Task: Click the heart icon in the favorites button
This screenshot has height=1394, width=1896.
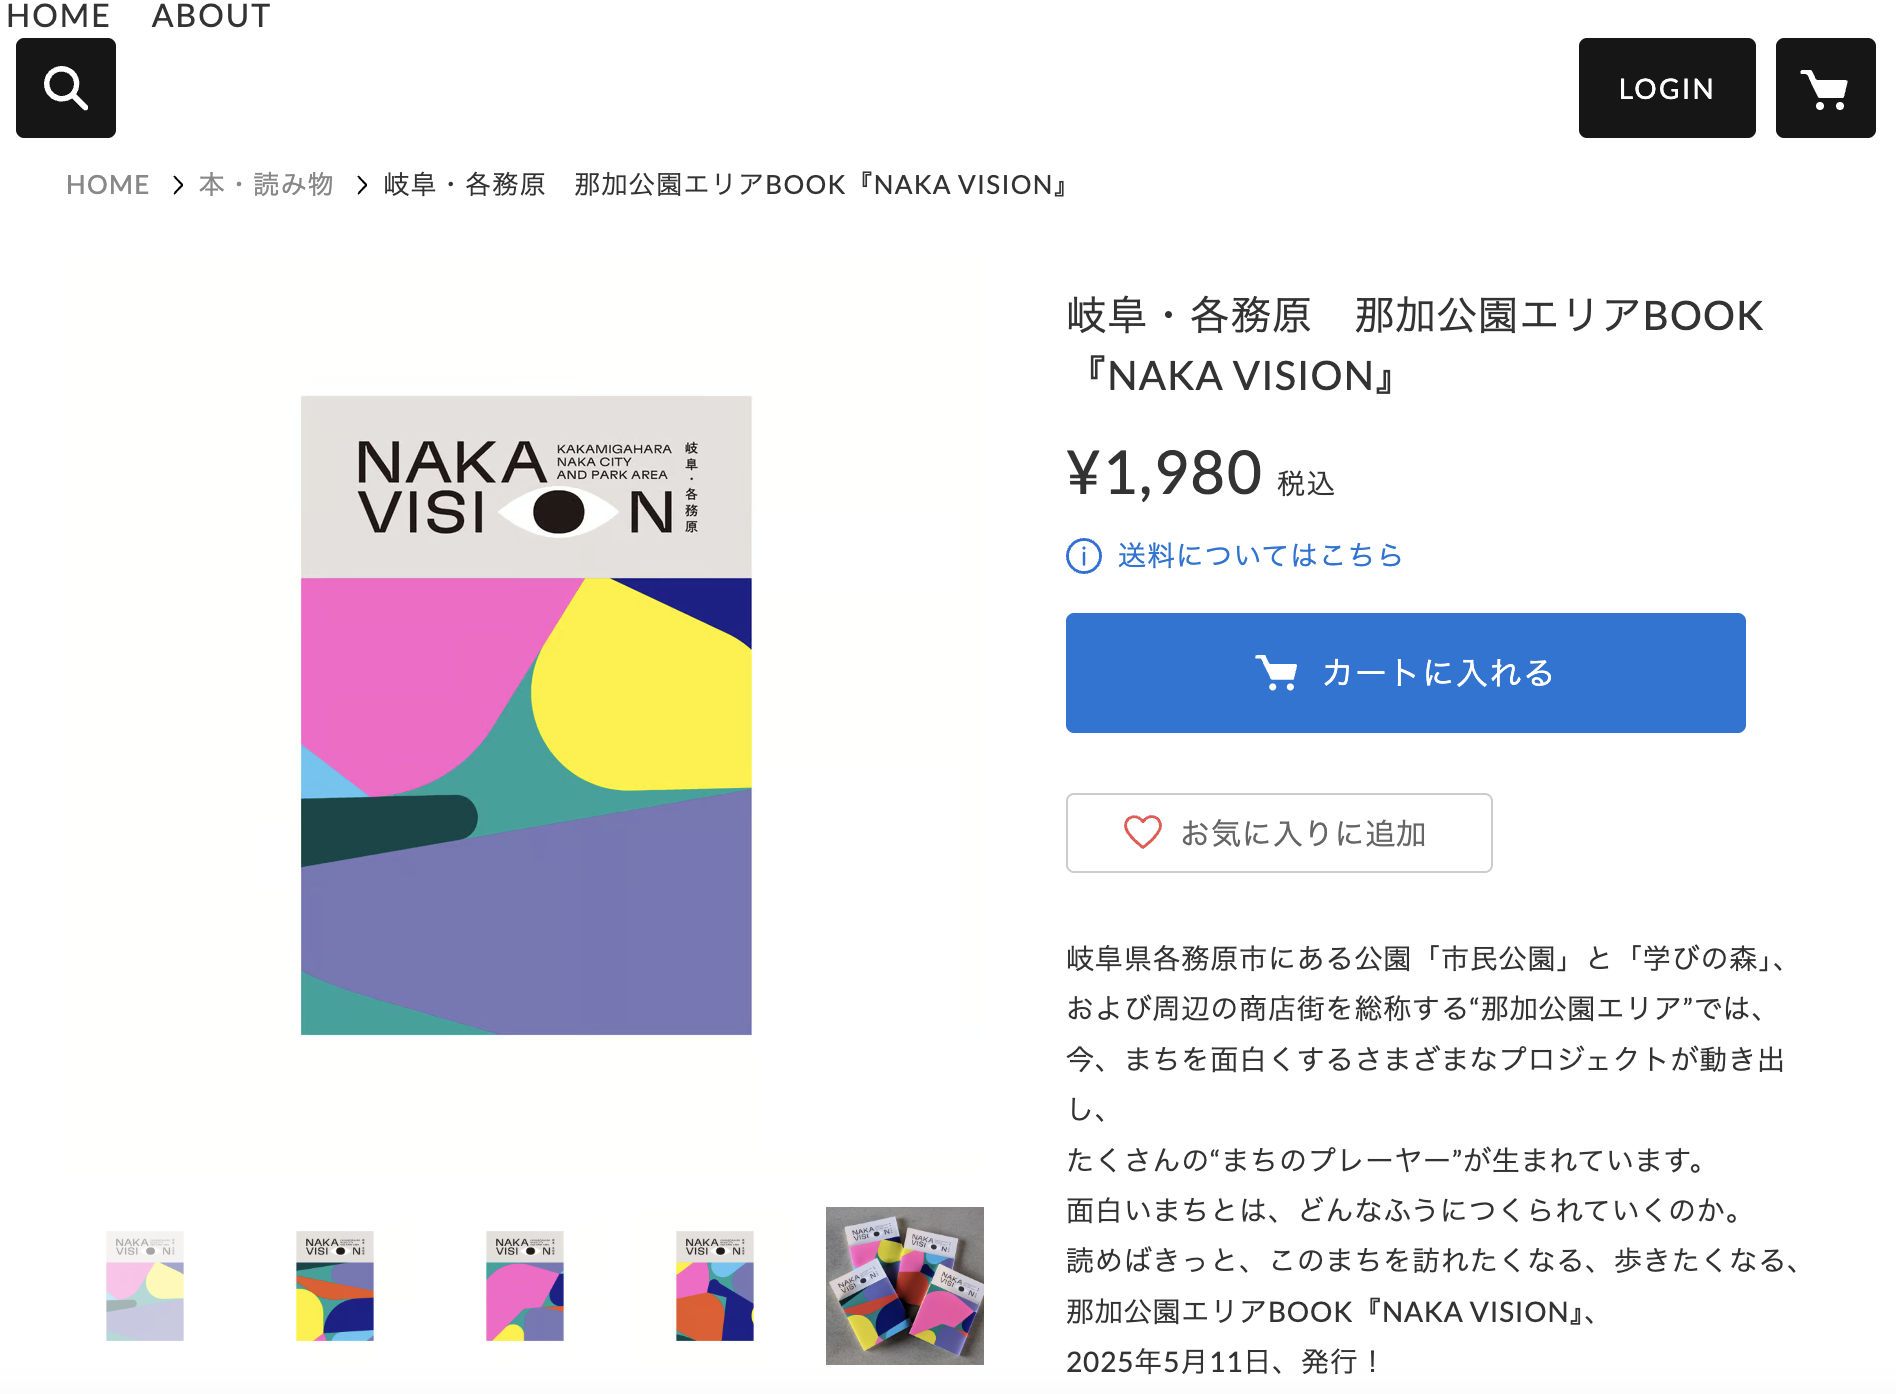Action: tap(1142, 832)
